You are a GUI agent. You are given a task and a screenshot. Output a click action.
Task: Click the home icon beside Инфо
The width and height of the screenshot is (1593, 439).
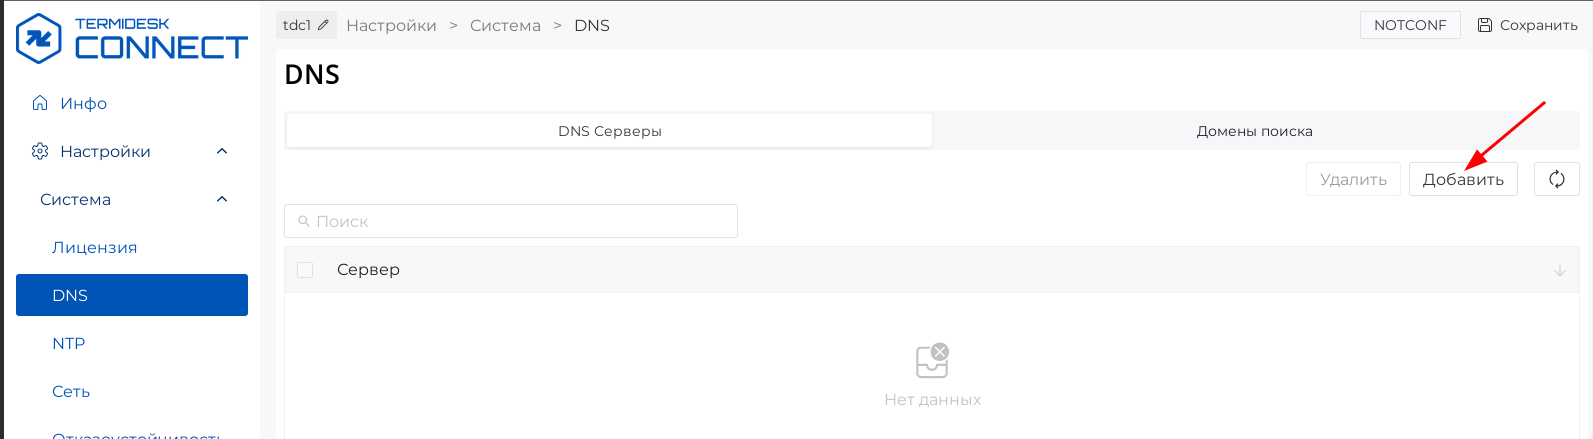point(40,103)
